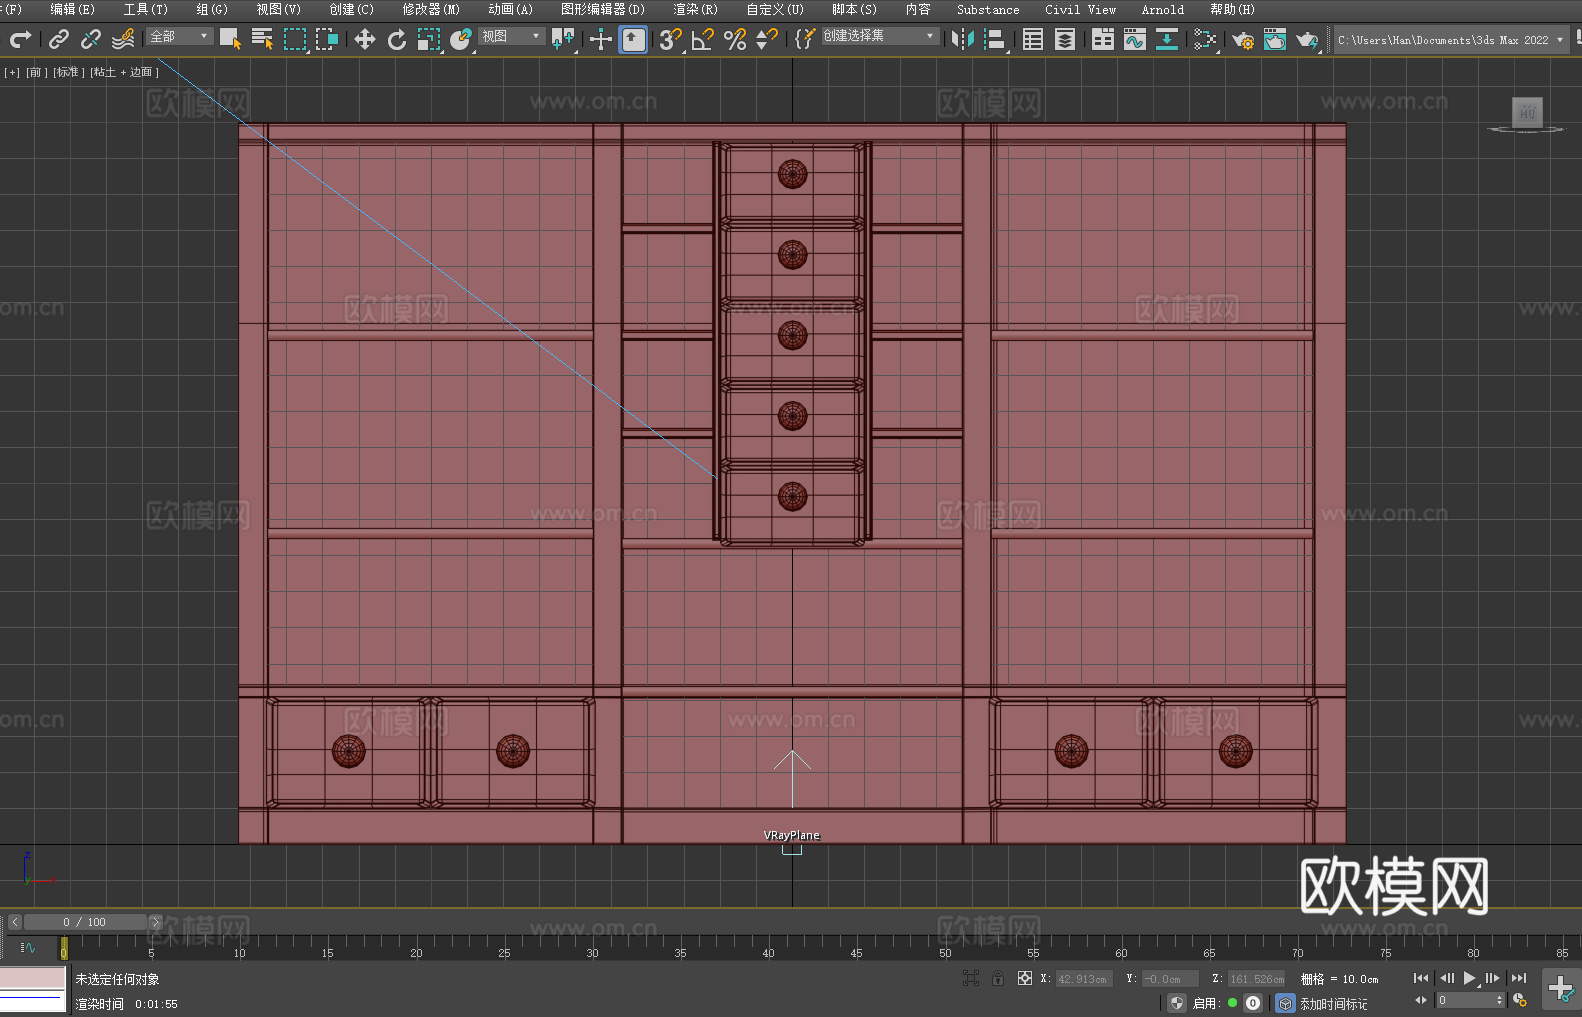Open the Arnold menu
Image resolution: width=1582 pixels, height=1017 pixels.
coord(1163,9)
